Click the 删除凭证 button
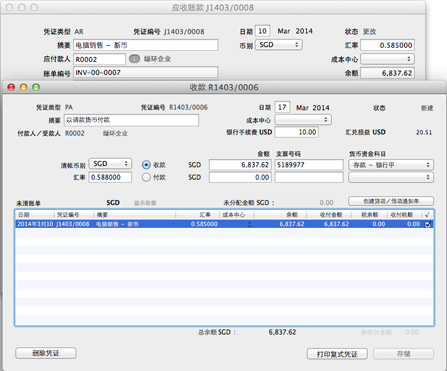This screenshot has height=371, width=447. pos(46,353)
